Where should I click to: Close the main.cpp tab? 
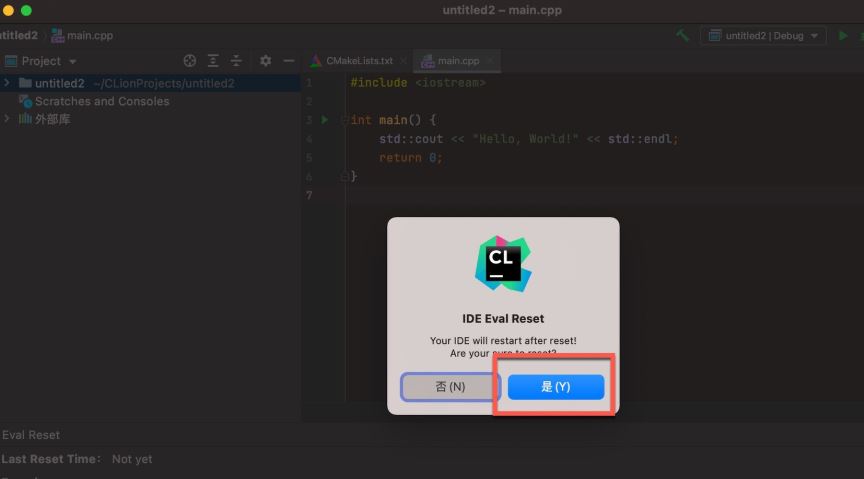pyautogui.click(x=490, y=61)
